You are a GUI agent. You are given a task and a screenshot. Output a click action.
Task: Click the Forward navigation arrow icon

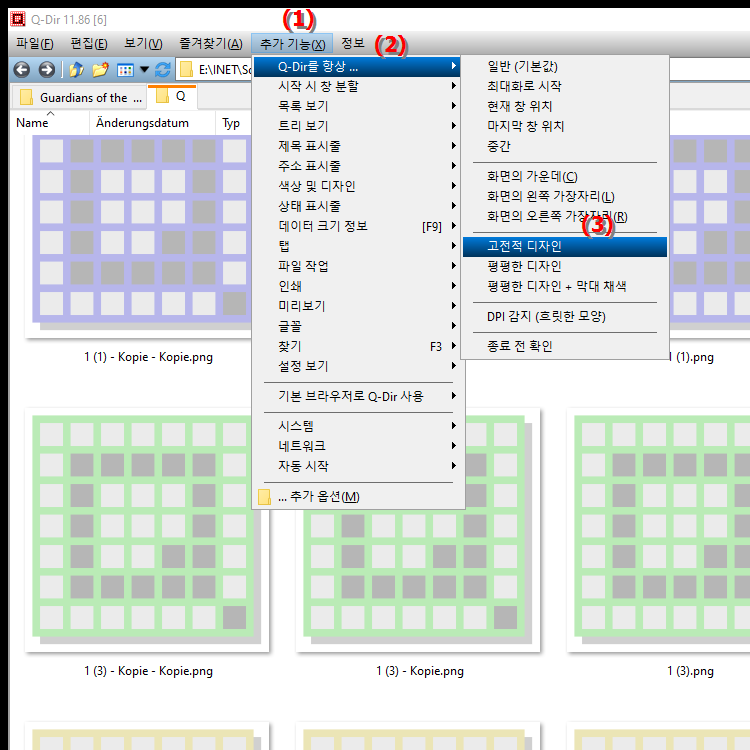47,70
